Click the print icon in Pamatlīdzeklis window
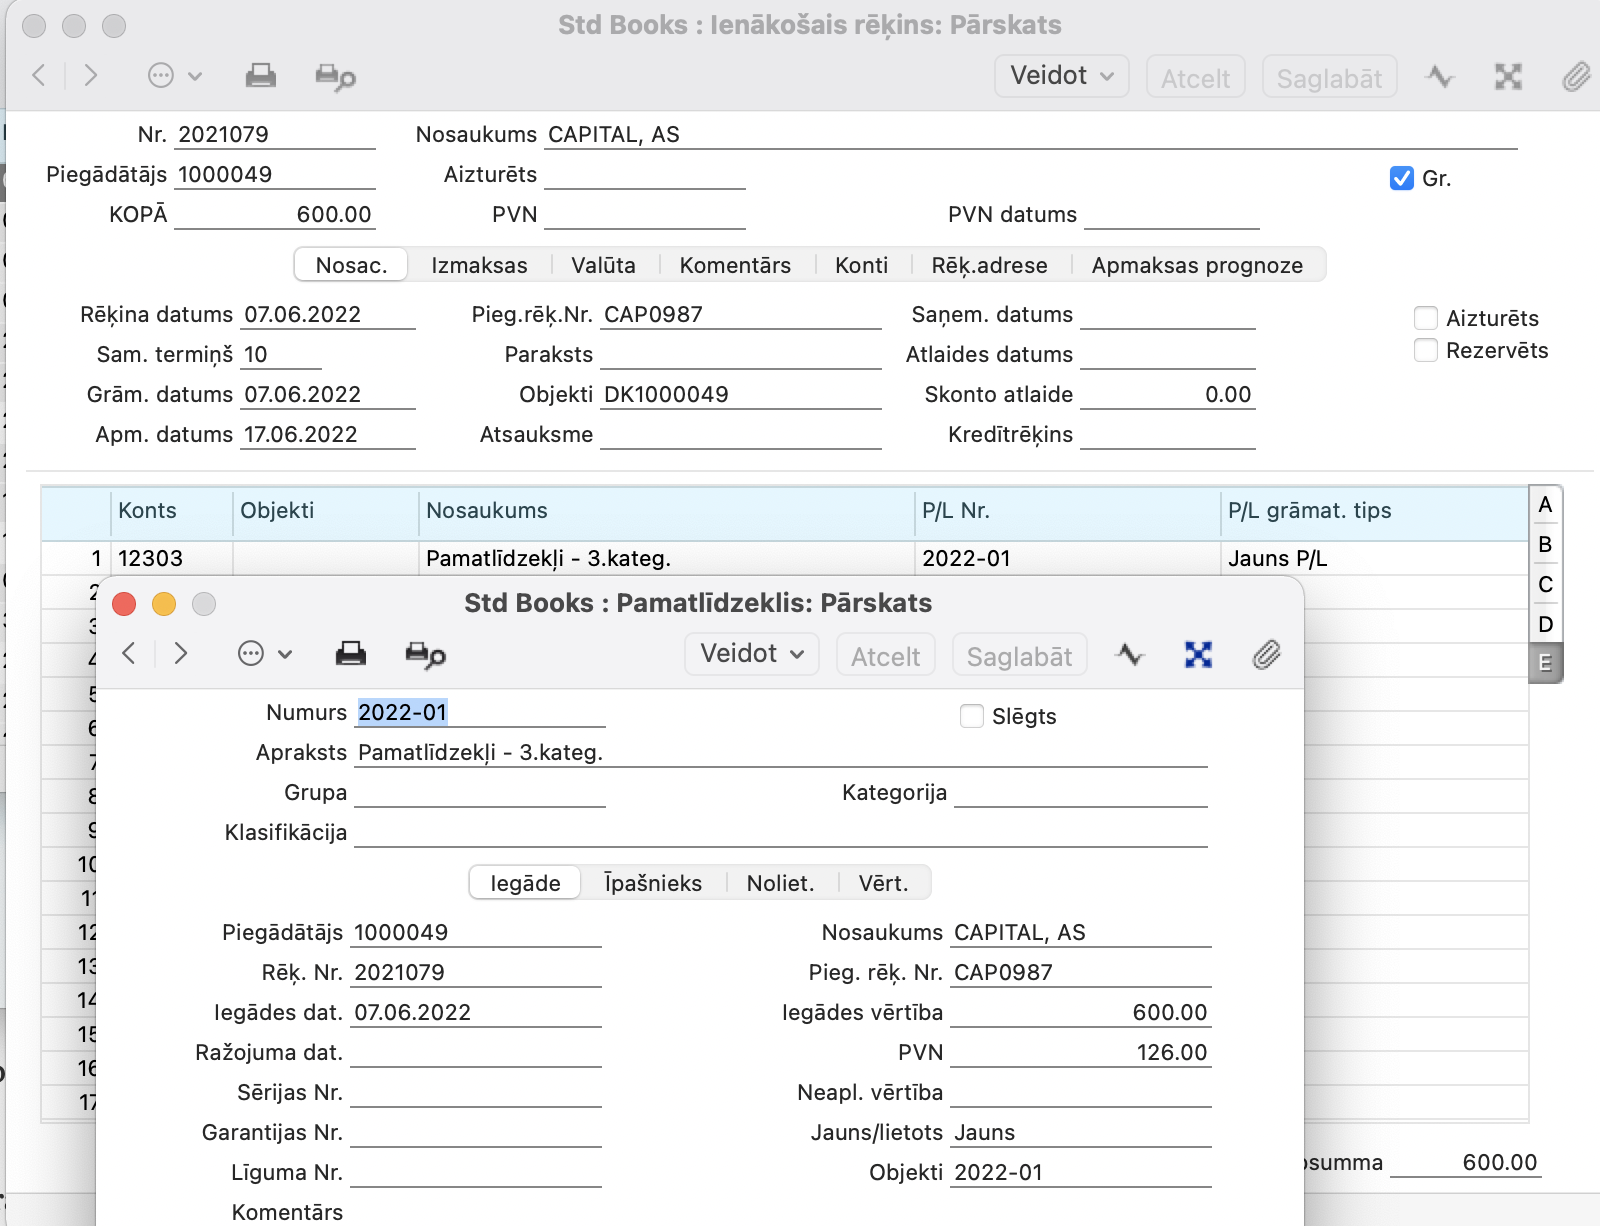The height and width of the screenshot is (1226, 1600). [x=350, y=654]
